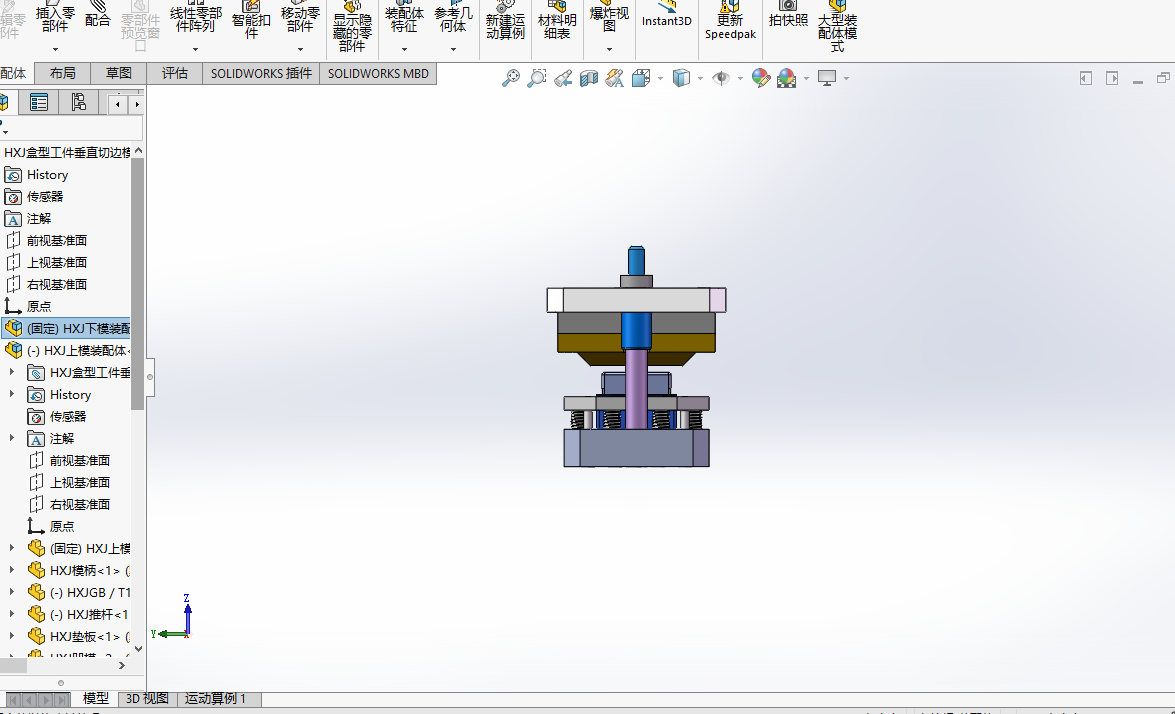Open 装配体特征 dropdown arrow
This screenshot has height=714, width=1175.
tap(405, 49)
